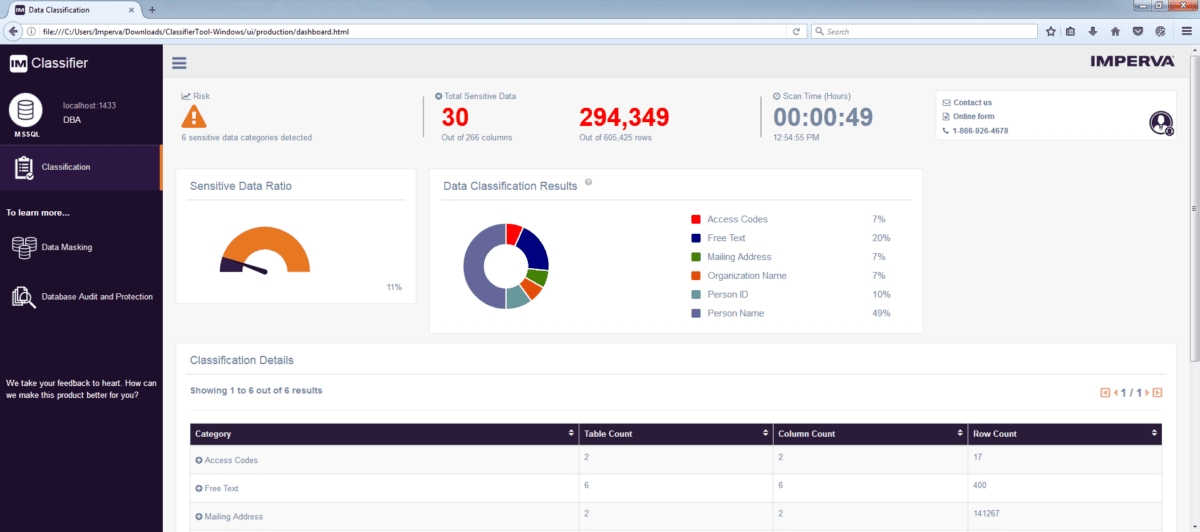The height and width of the screenshot is (532, 1200).
Task: Open Firefox downloads arrow icon
Action: coord(1093,31)
